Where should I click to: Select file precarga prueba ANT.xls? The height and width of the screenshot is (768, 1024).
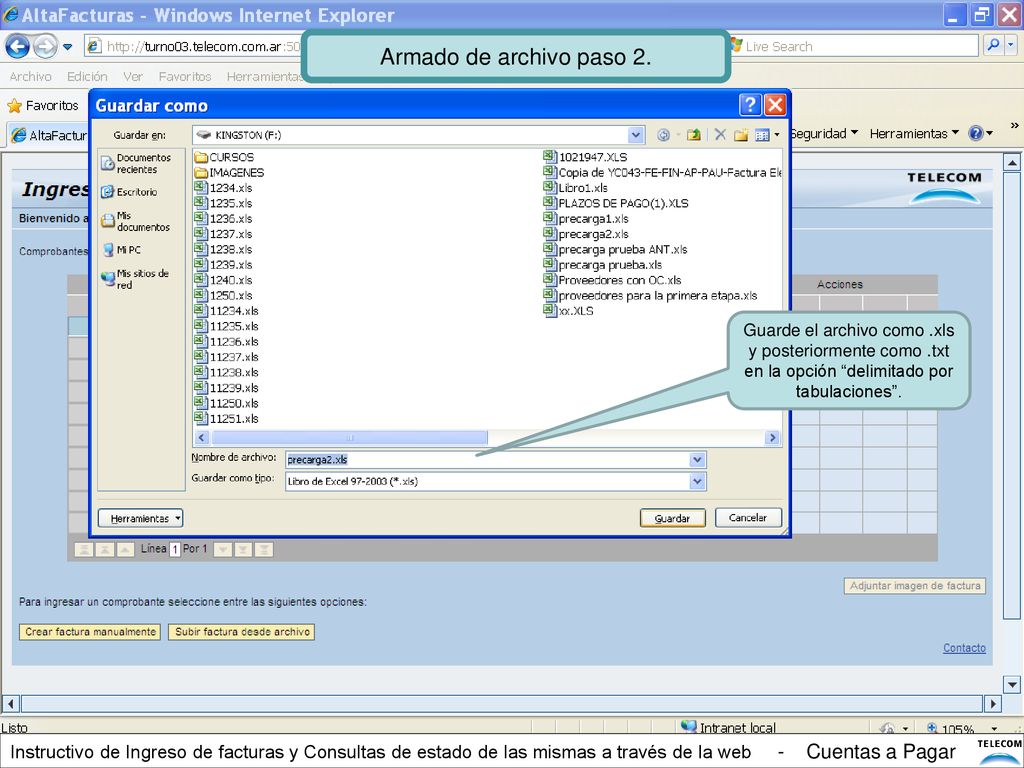coord(615,249)
